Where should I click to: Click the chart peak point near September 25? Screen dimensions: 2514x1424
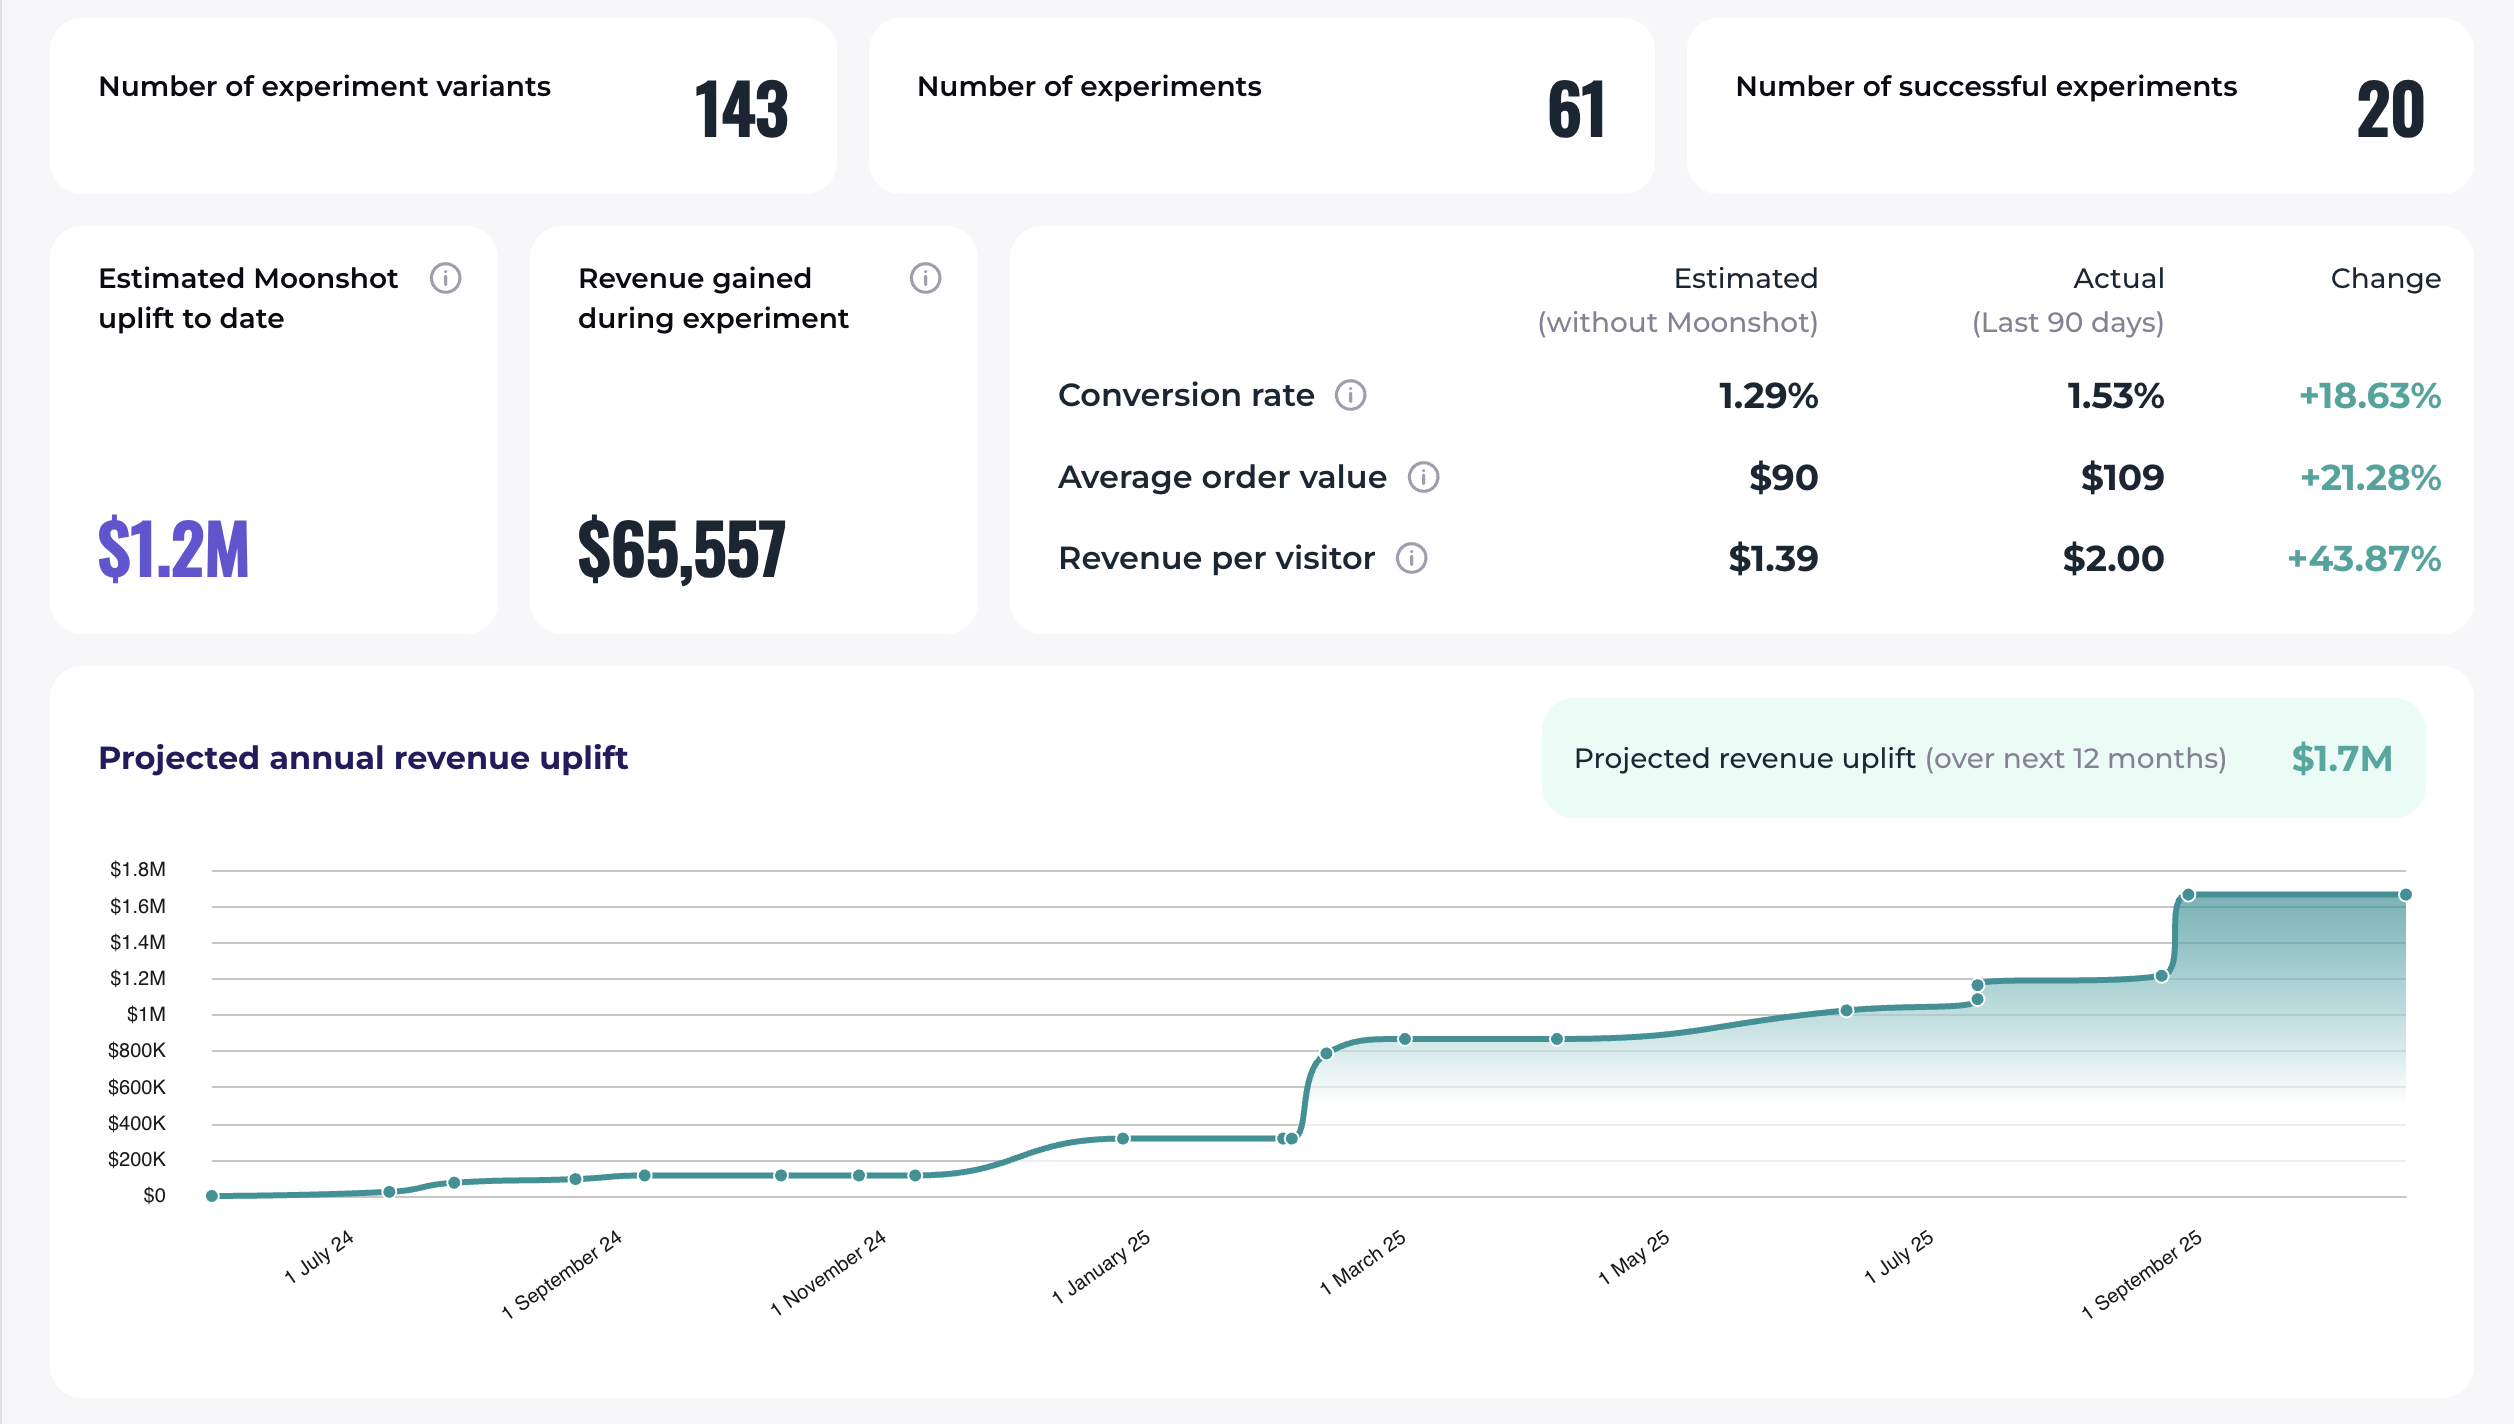pyautogui.click(x=2188, y=895)
